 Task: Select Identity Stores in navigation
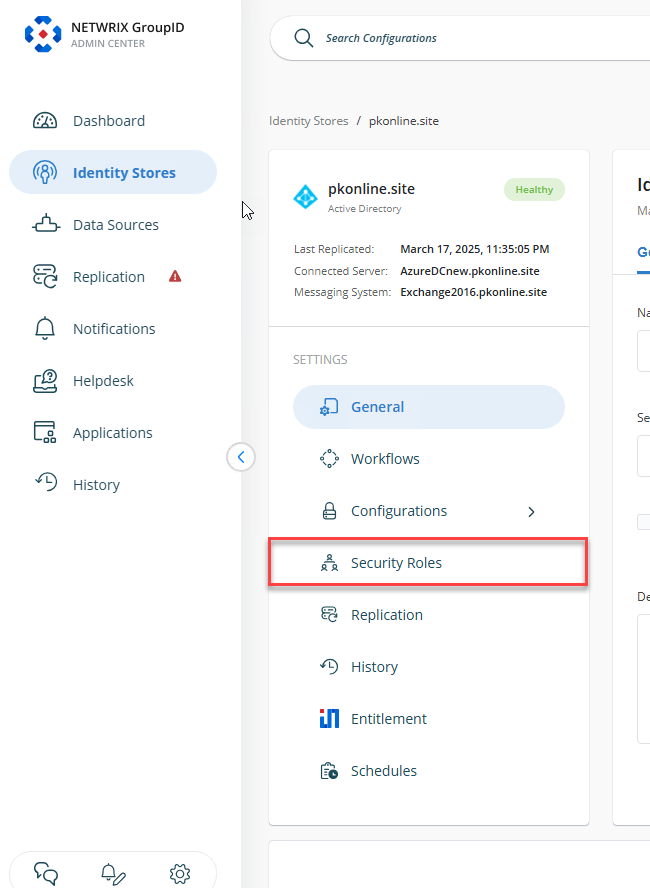tap(113, 172)
